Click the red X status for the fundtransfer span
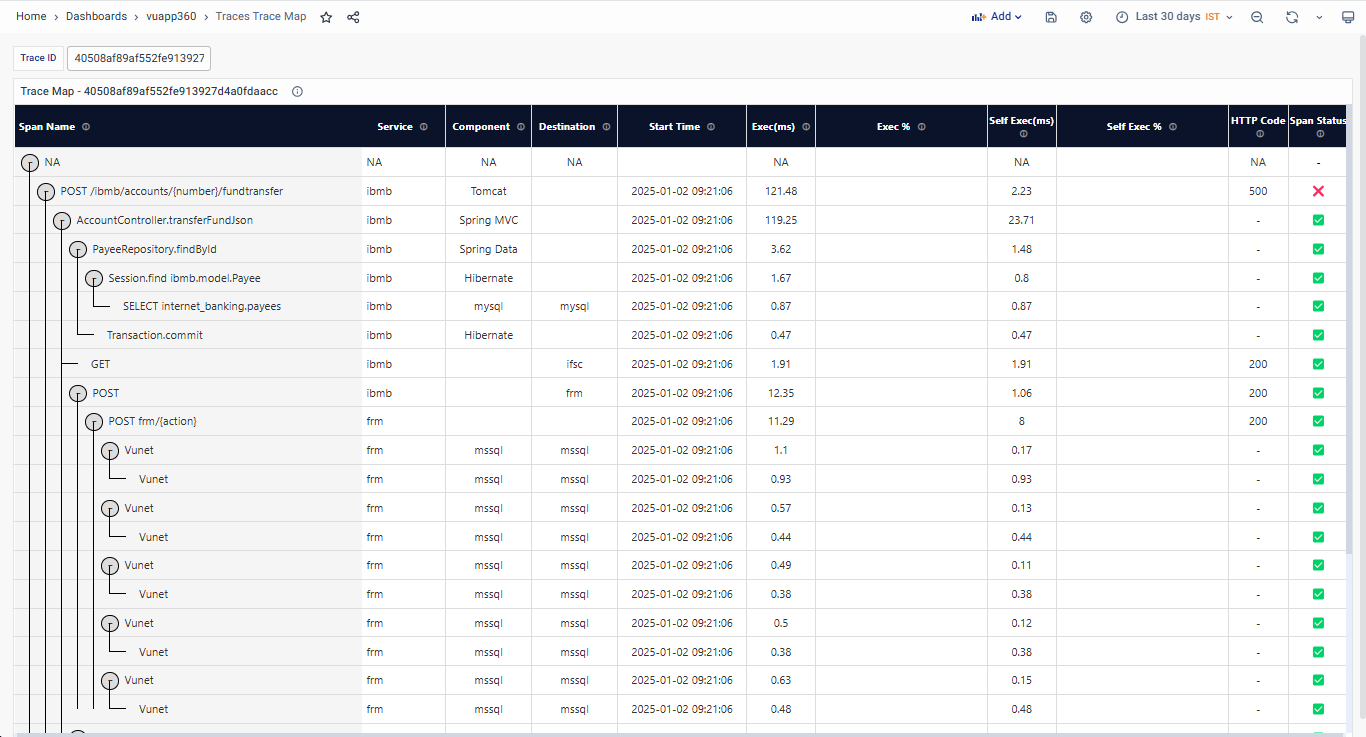The width and height of the screenshot is (1366, 737). (1318, 191)
